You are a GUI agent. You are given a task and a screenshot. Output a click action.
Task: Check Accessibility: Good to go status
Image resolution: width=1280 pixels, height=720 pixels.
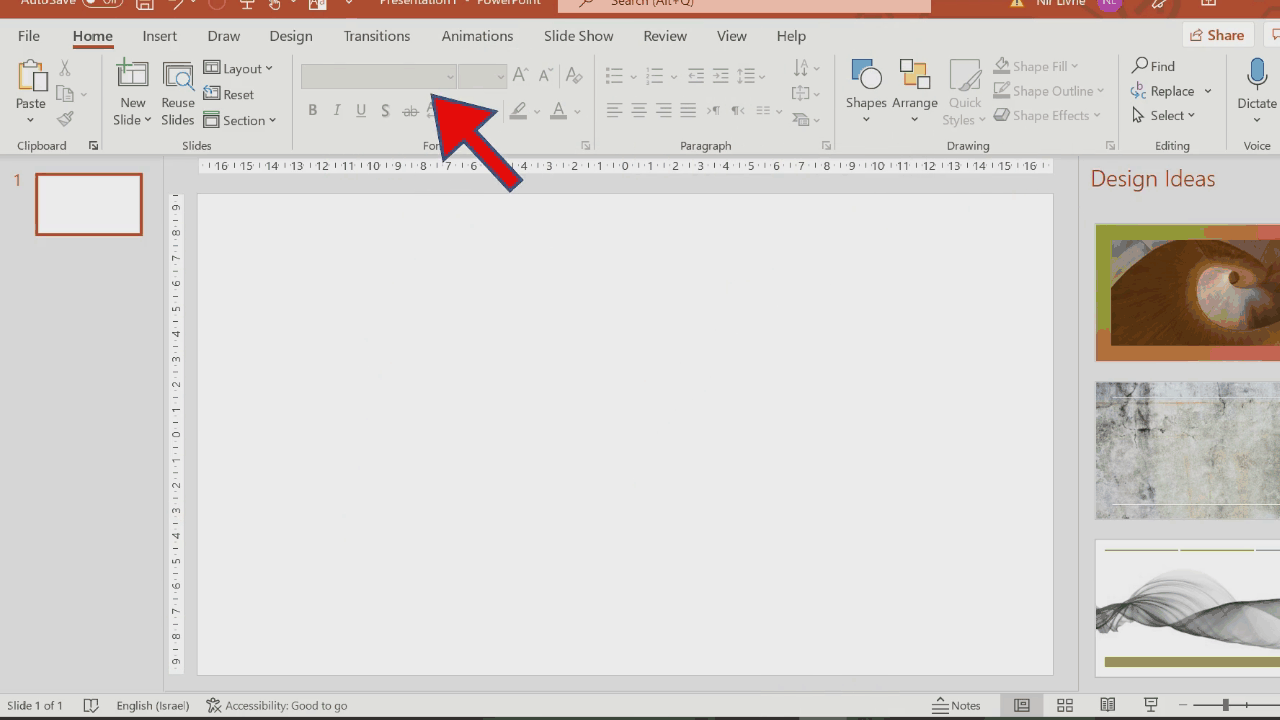click(x=277, y=705)
